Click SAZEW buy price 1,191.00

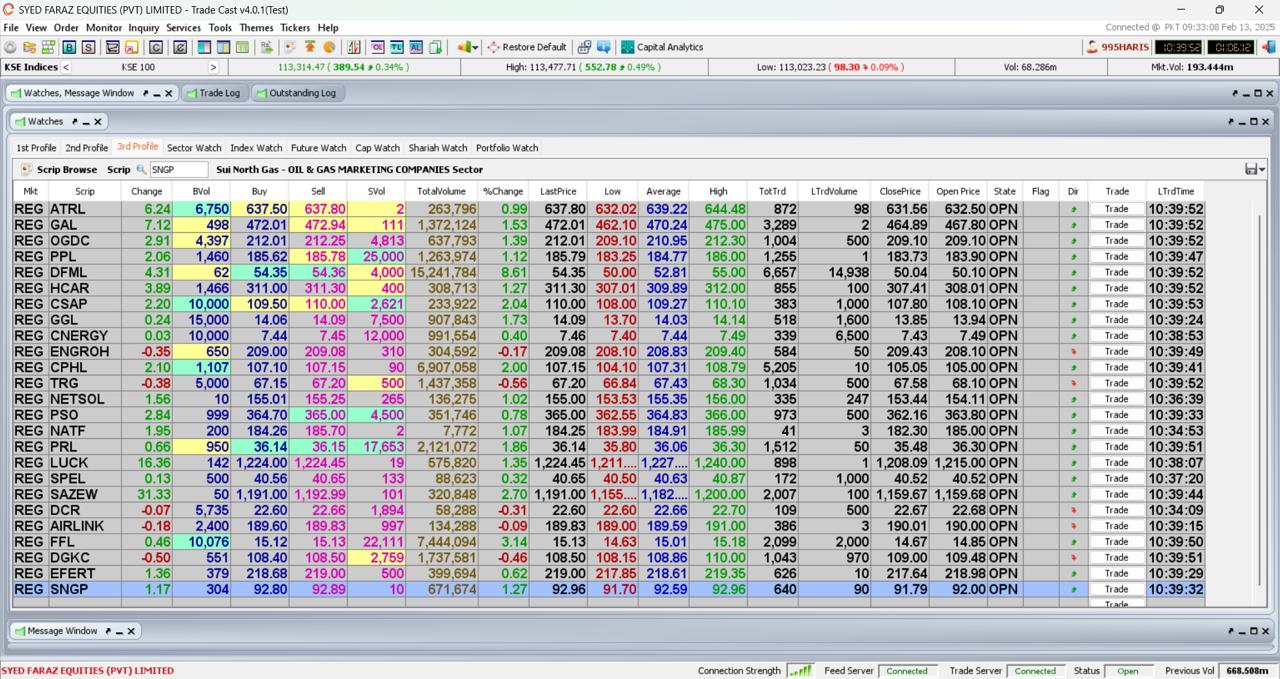260,495
